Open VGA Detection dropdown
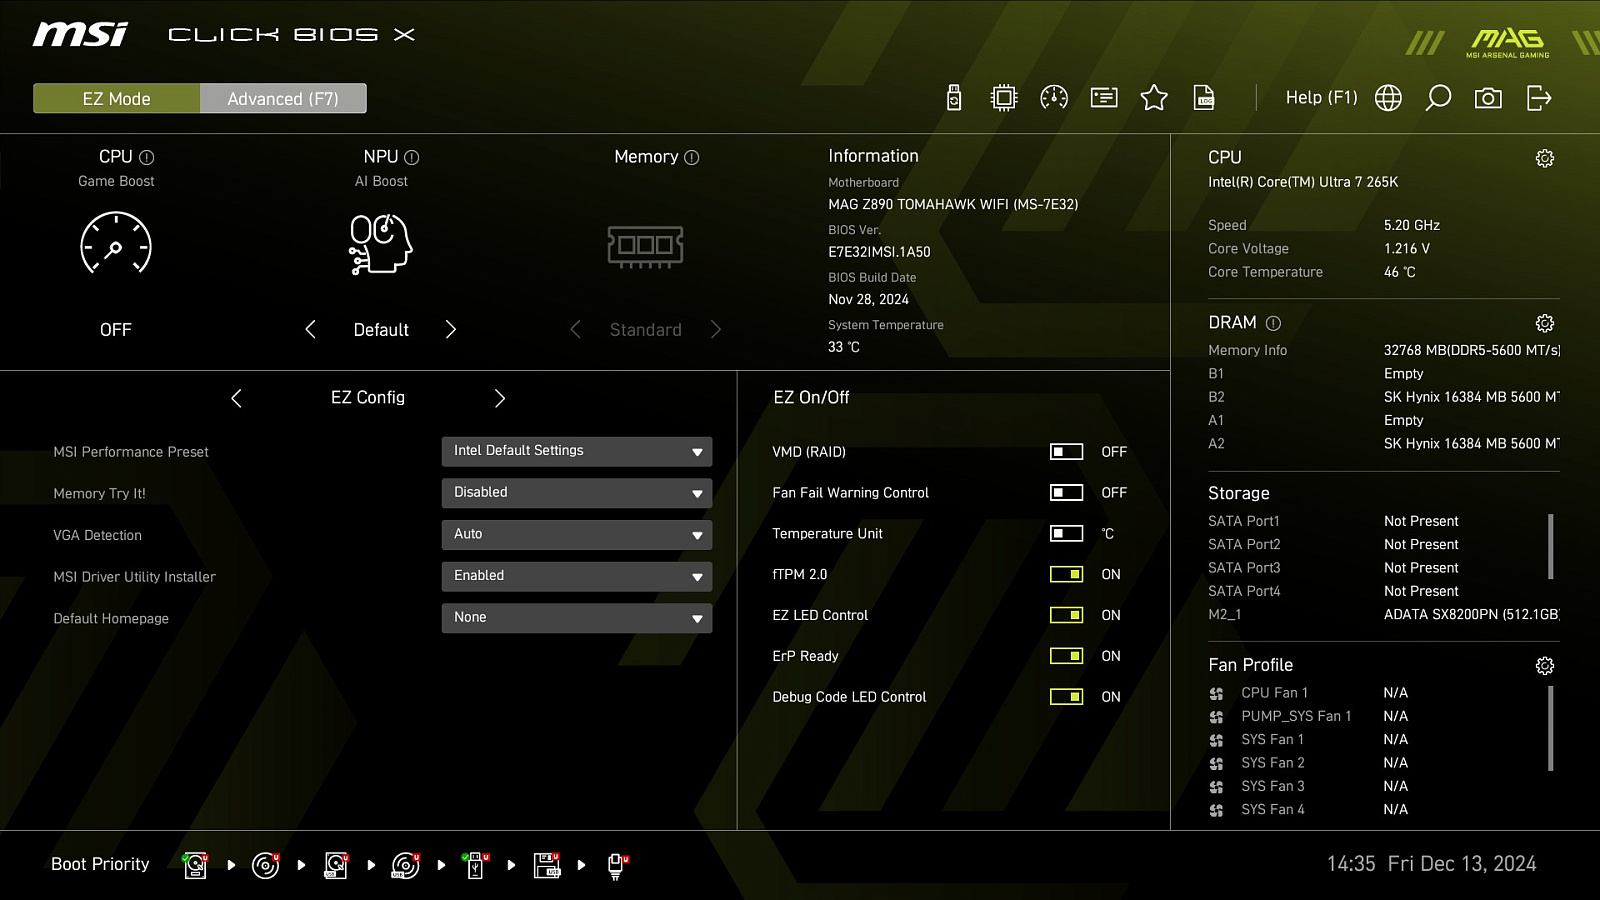Image resolution: width=1600 pixels, height=900 pixels. point(577,535)
